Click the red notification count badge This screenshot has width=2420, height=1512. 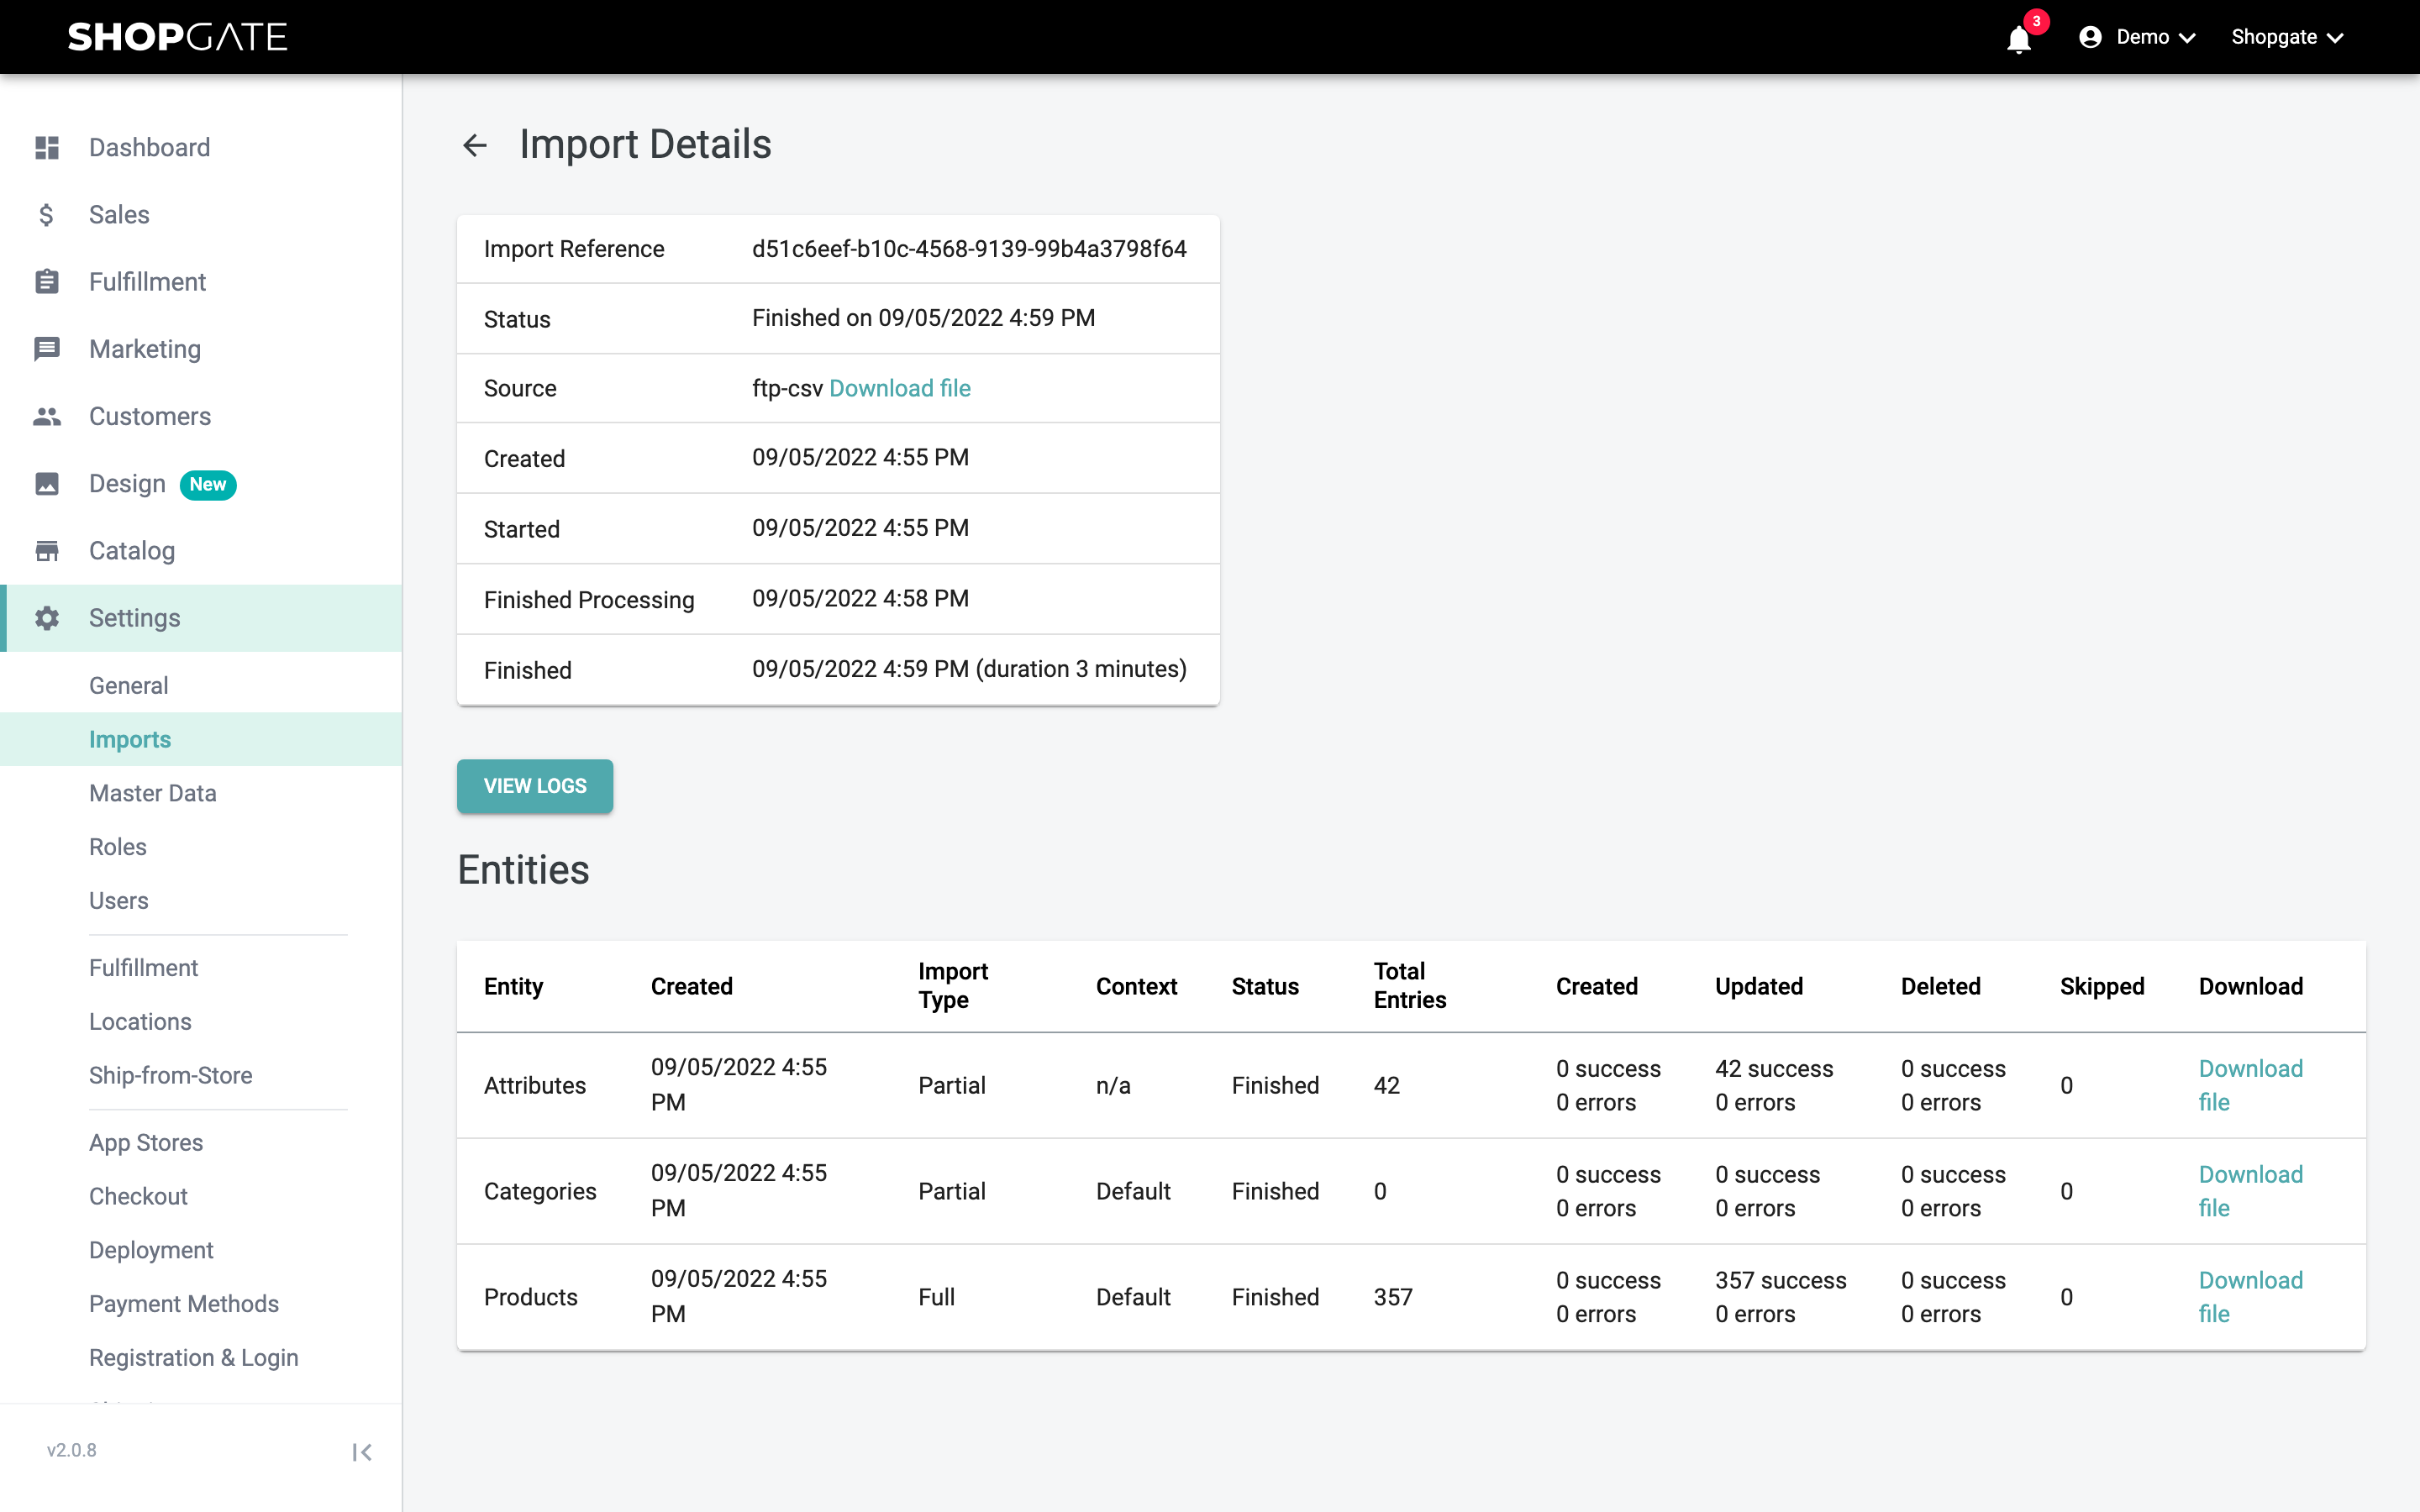2036,21
